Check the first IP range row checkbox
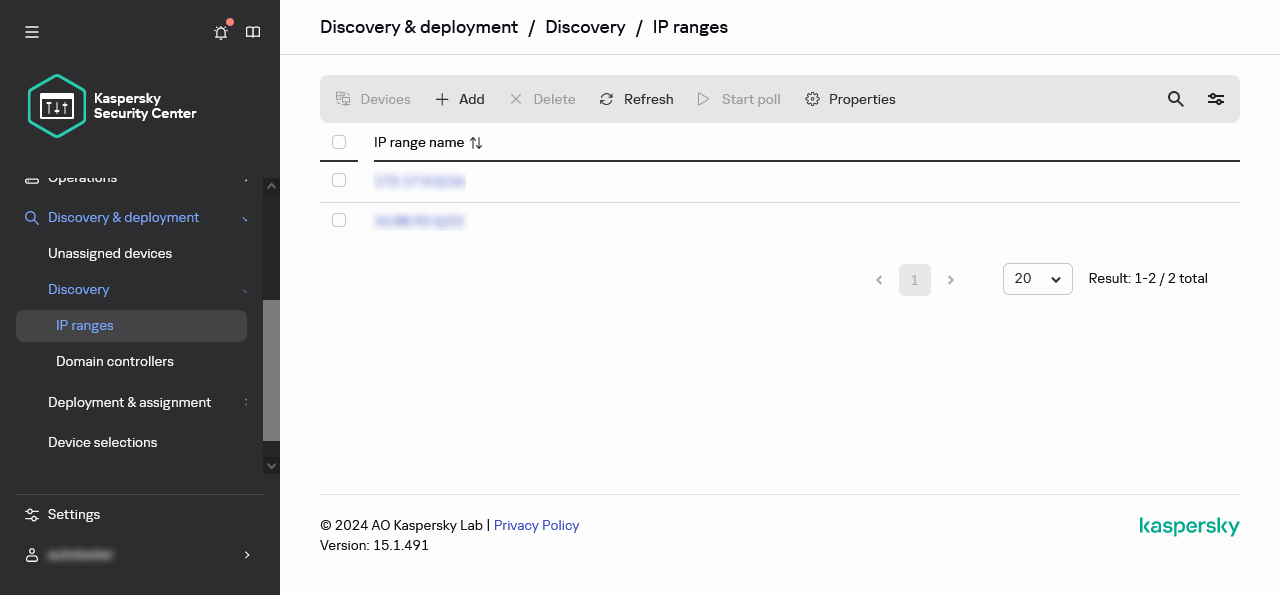The height and width of the screenshot is (595, 1280). pyautogui.click(x=339, y=180)
